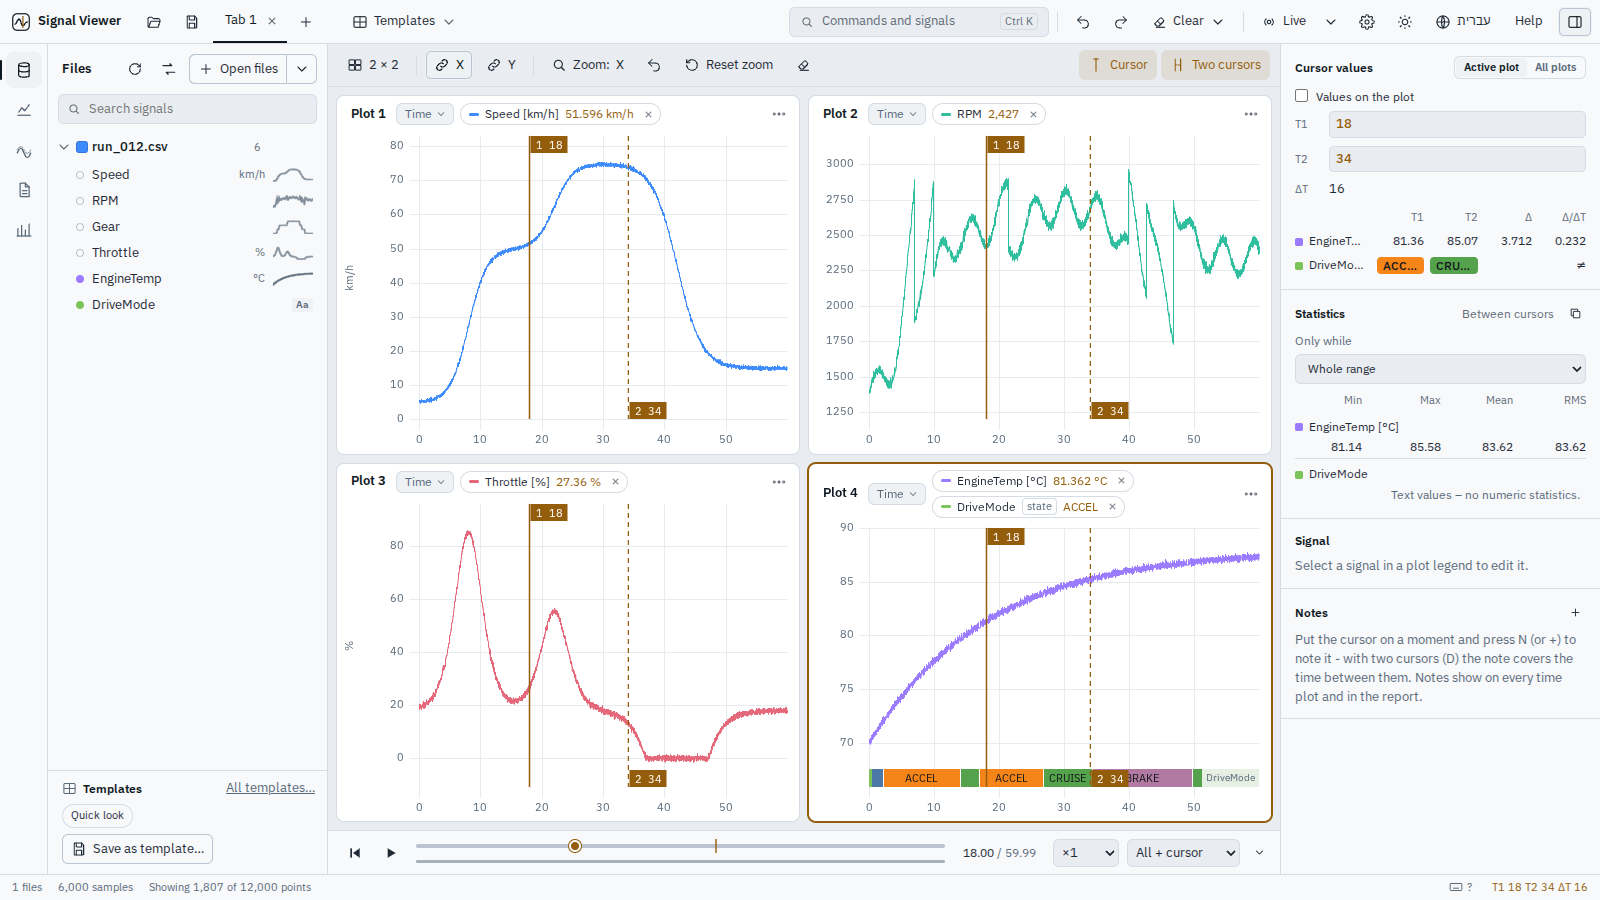
Task: Remove Speed signal from Plot 1
Action: (x=648, y=114)
